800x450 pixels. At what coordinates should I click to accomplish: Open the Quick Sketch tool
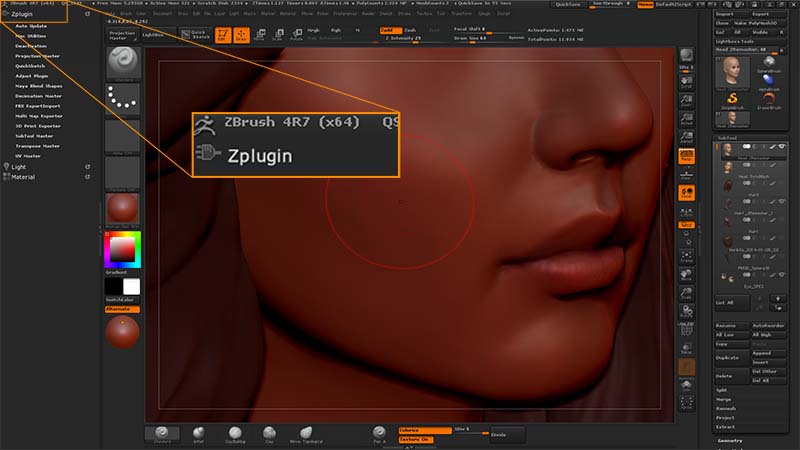[196, 35]
